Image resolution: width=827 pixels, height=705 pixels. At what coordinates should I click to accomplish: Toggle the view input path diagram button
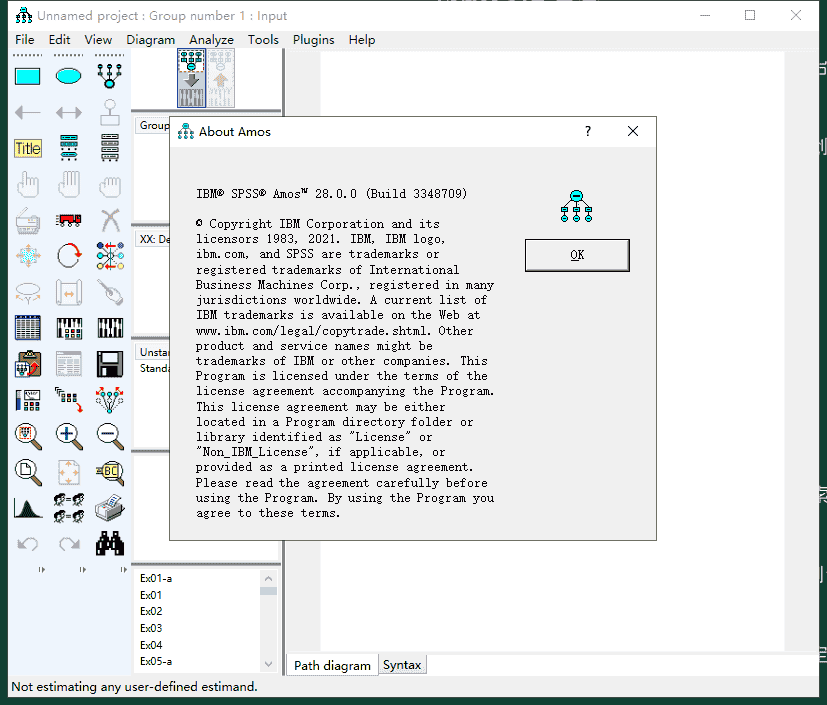point(191,78)
